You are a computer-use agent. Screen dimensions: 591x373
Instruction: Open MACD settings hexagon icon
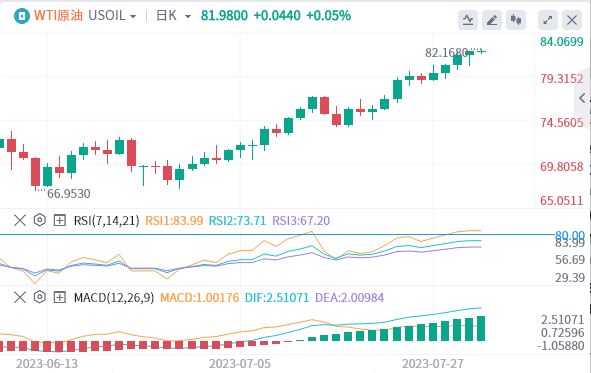click(40, 297)
